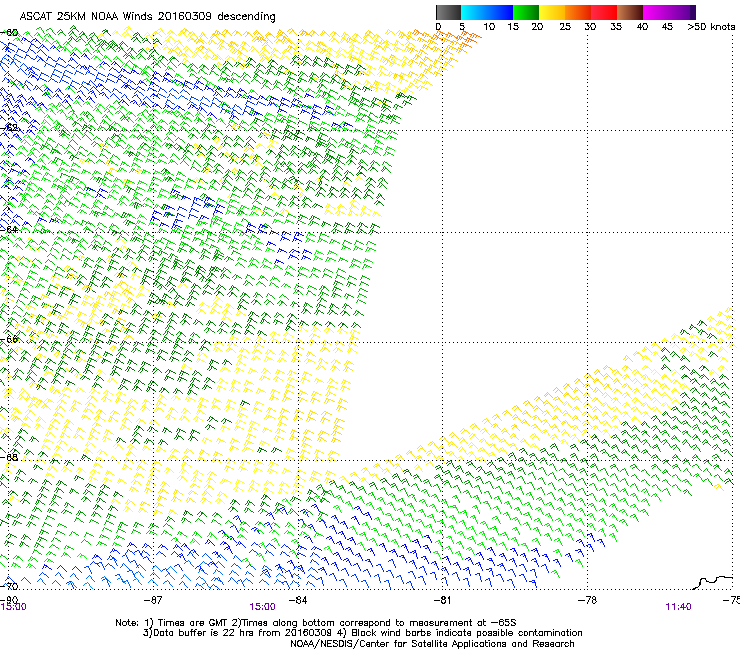The height and width of the screenshot is (650, 740).
Task: Click note line '3)Data buffer is 22 hrs'
Action: pyautogui.click(x=362, y=633)
